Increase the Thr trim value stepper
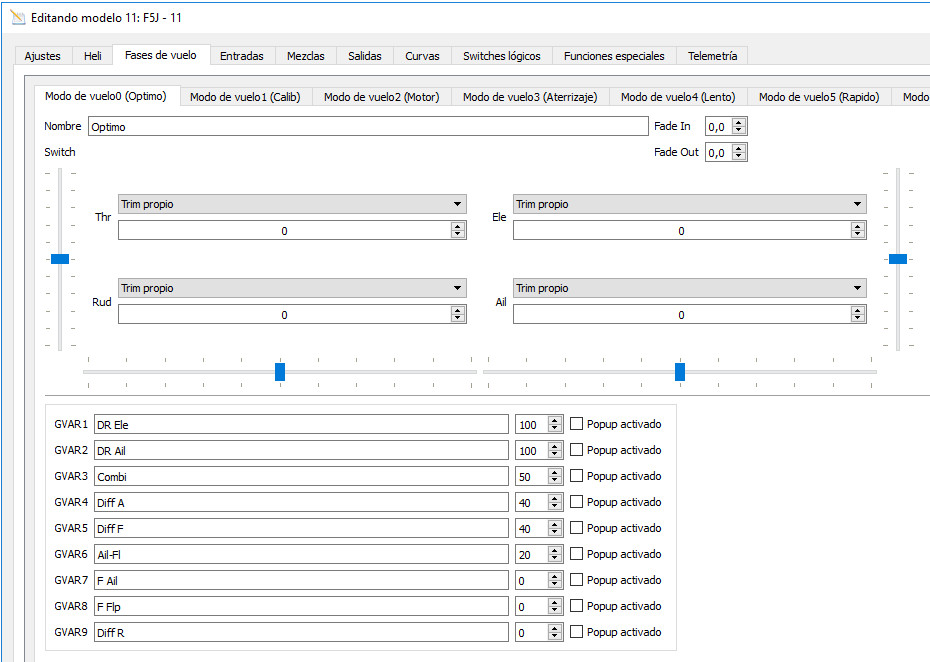 pyautogui.click(x=458, y=226)
